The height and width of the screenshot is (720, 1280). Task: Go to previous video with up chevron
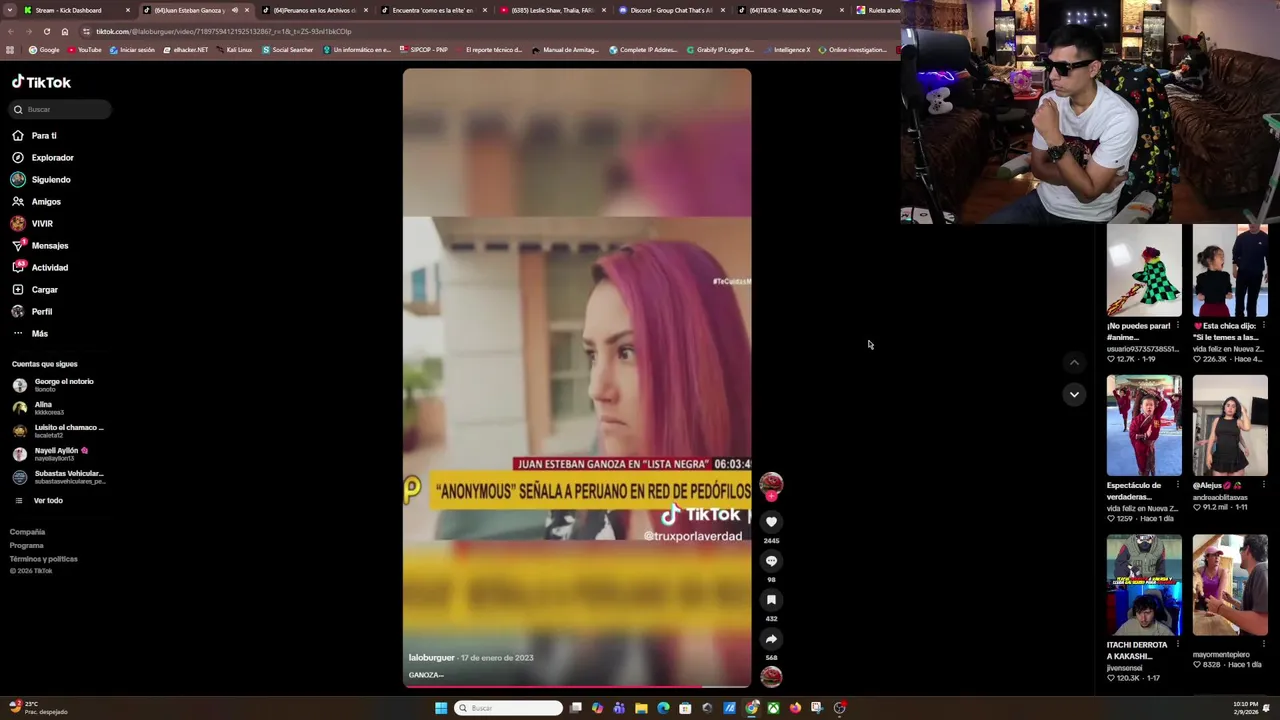pos(1074,362)
